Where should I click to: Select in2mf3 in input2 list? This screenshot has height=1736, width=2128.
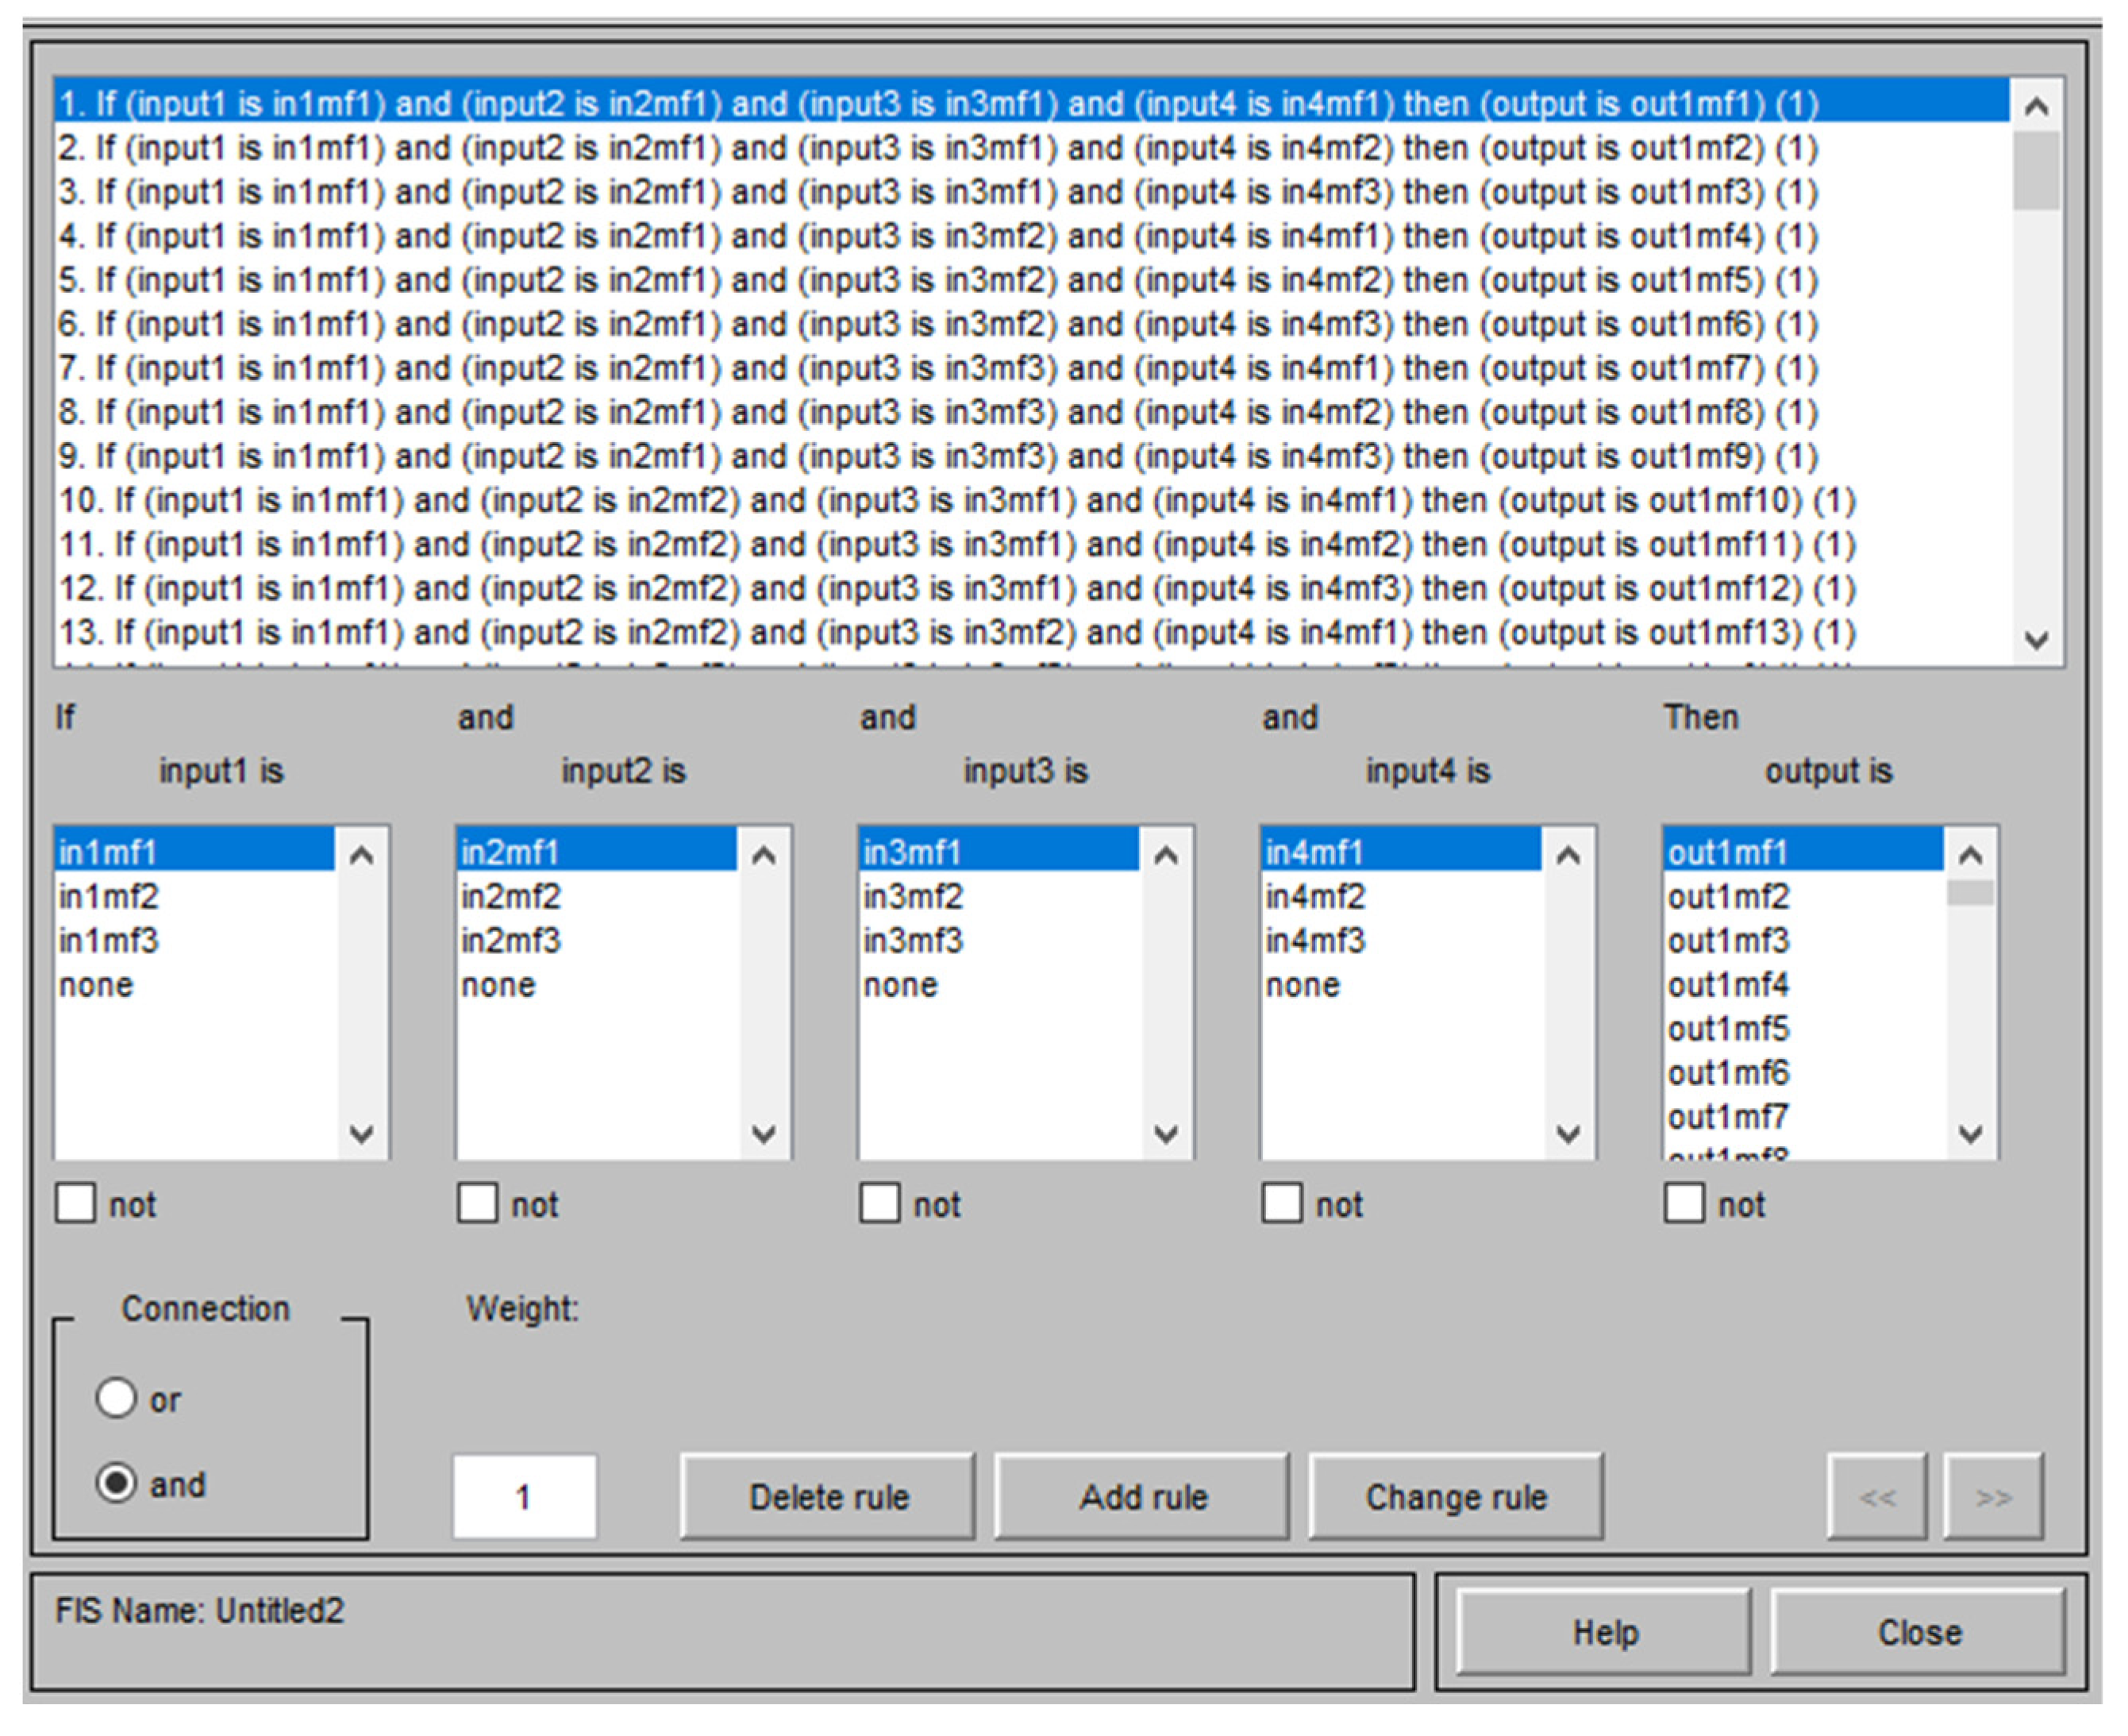coord(511,940)
